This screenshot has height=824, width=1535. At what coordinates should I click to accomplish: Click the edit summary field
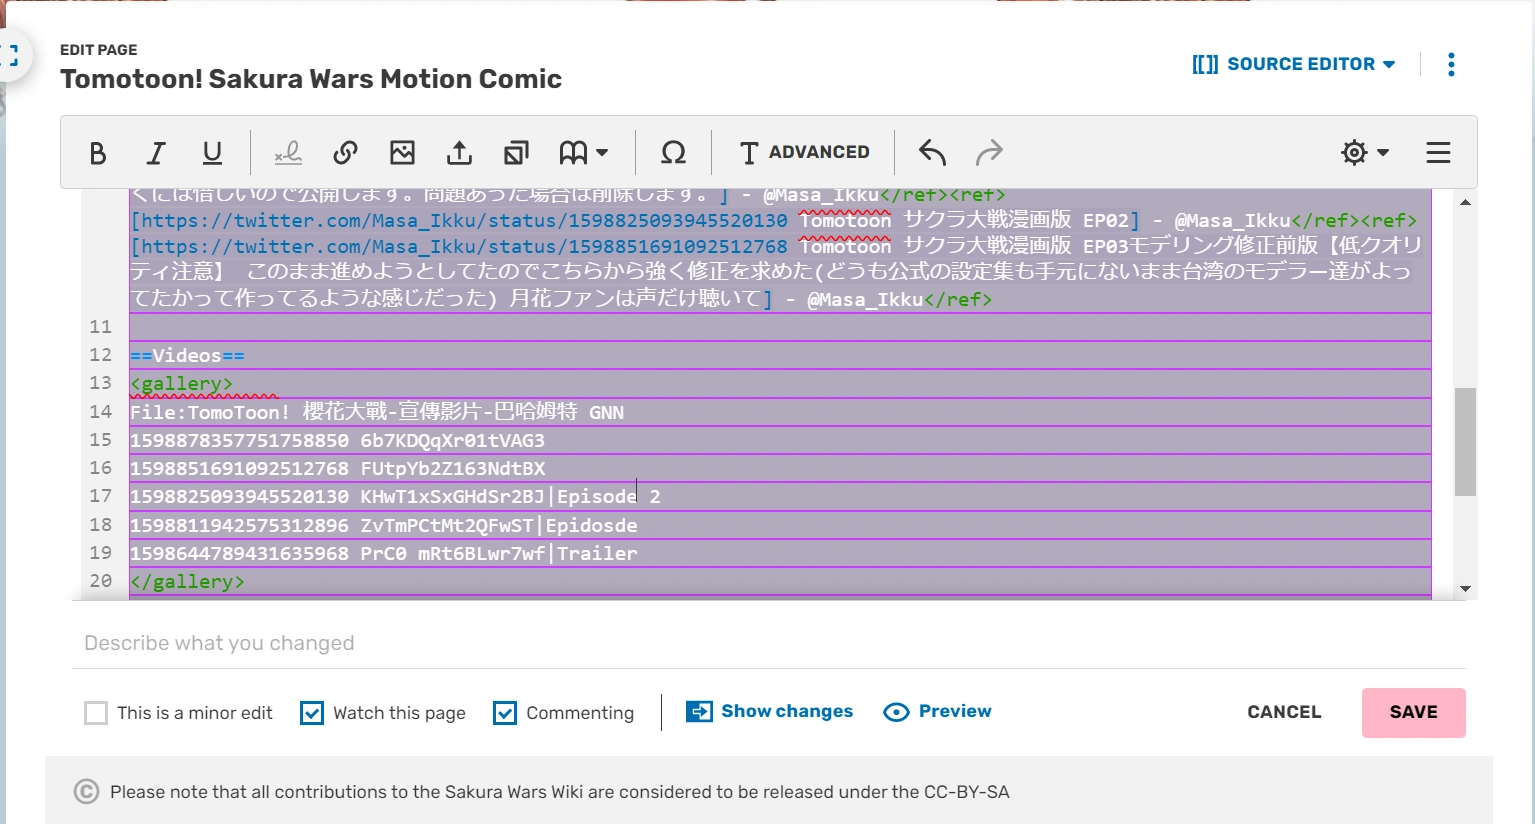(400, 642)
